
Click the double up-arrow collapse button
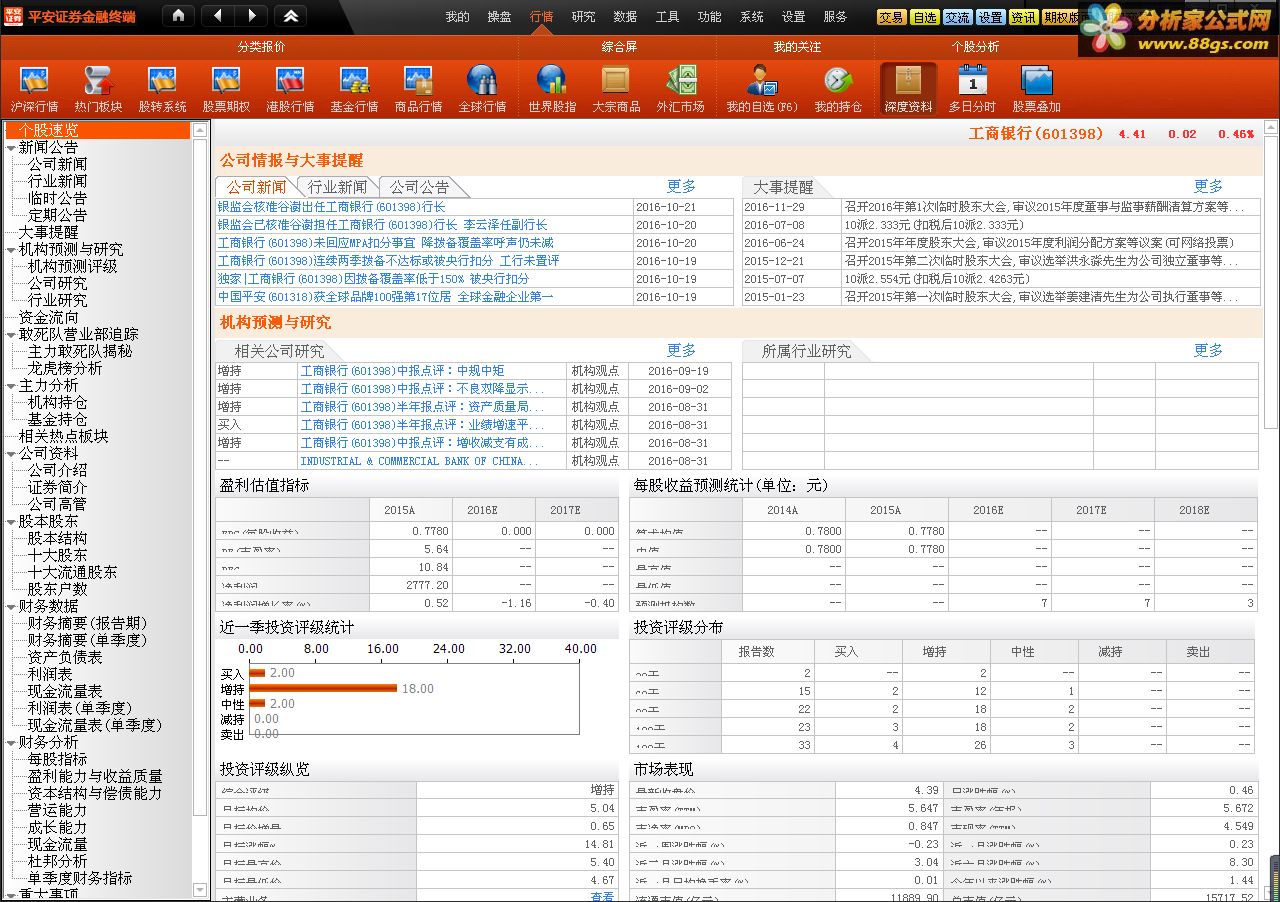290,16
